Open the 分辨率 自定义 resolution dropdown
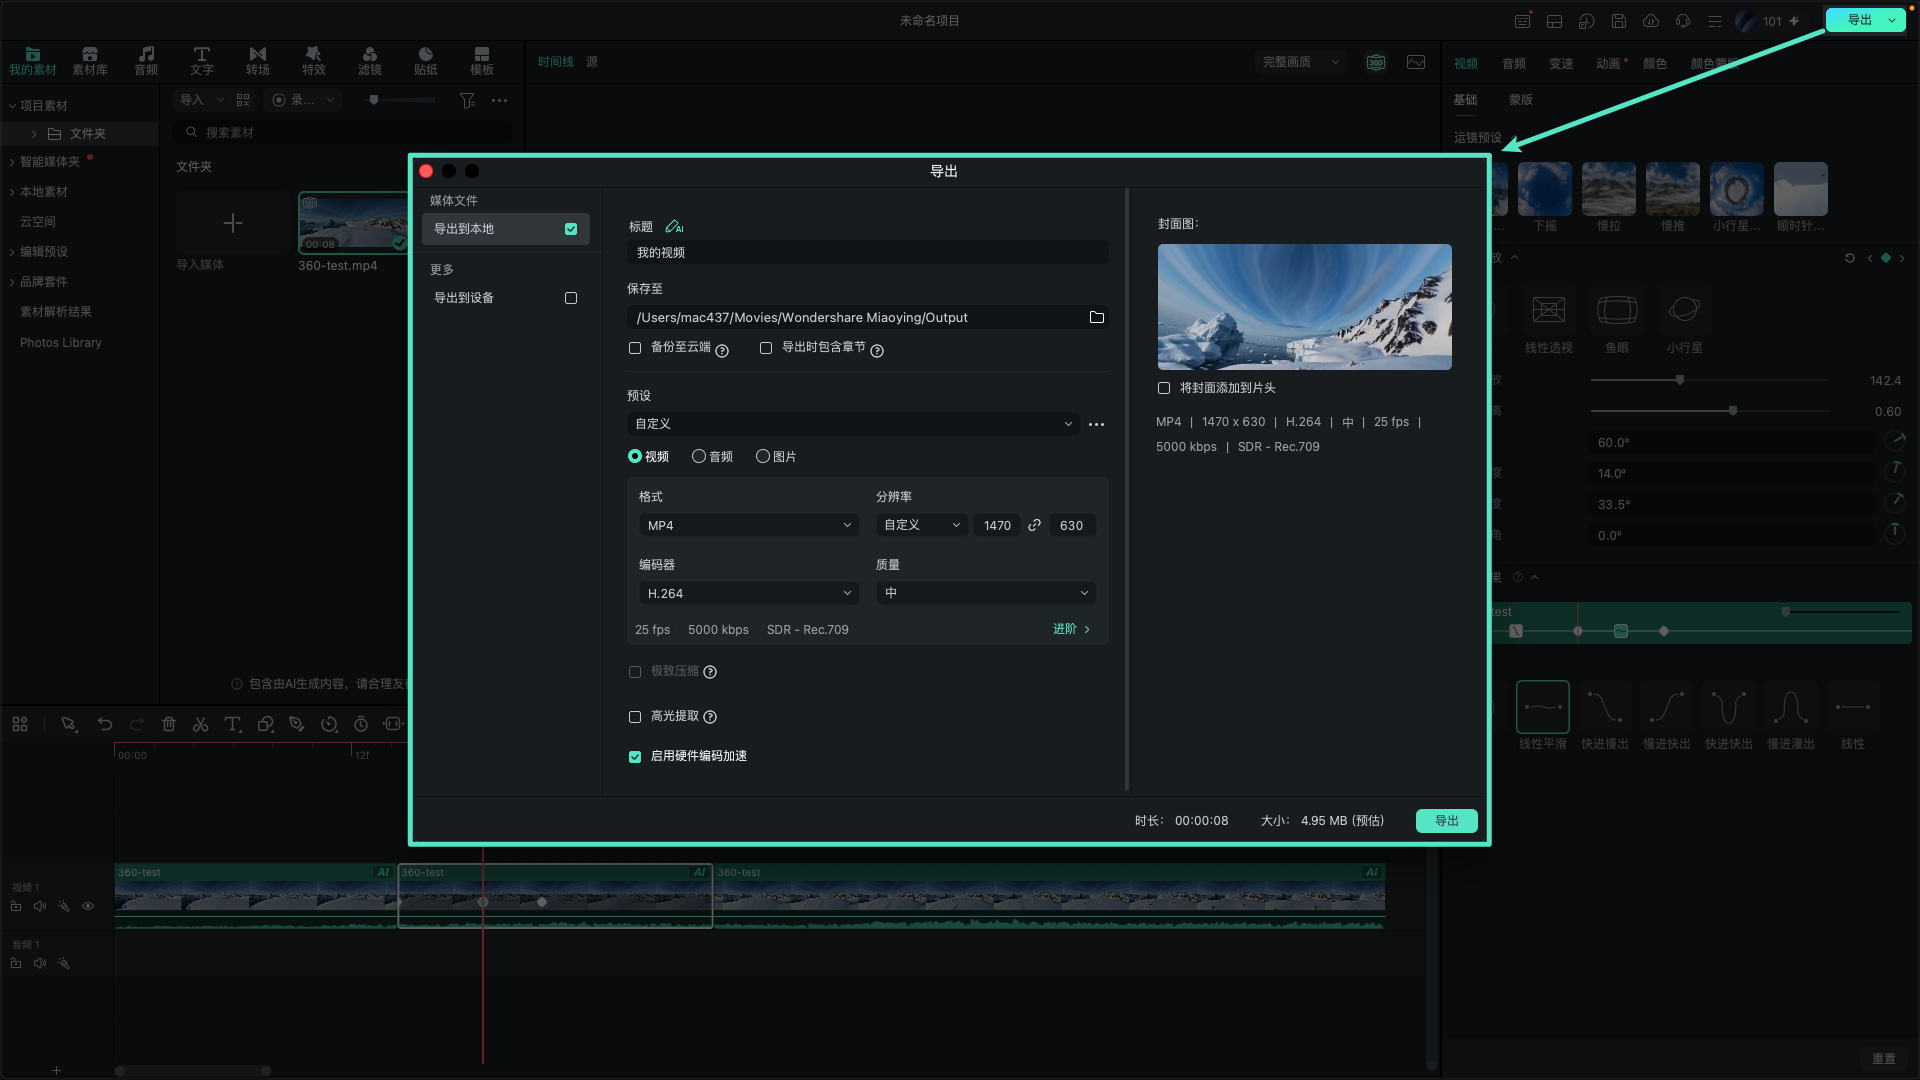The height and width of the screenshot is (1080, 1920). click(921, 525)
